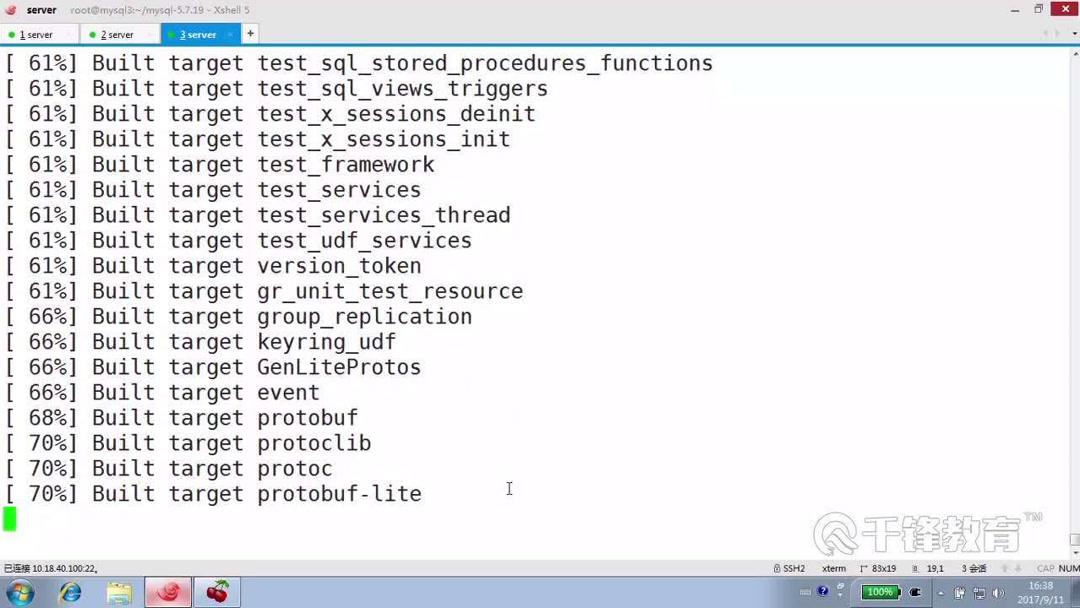Viewport: 1080px width, 608px height.
Task: Show hidden system tray icons
Action: point(940,593)
